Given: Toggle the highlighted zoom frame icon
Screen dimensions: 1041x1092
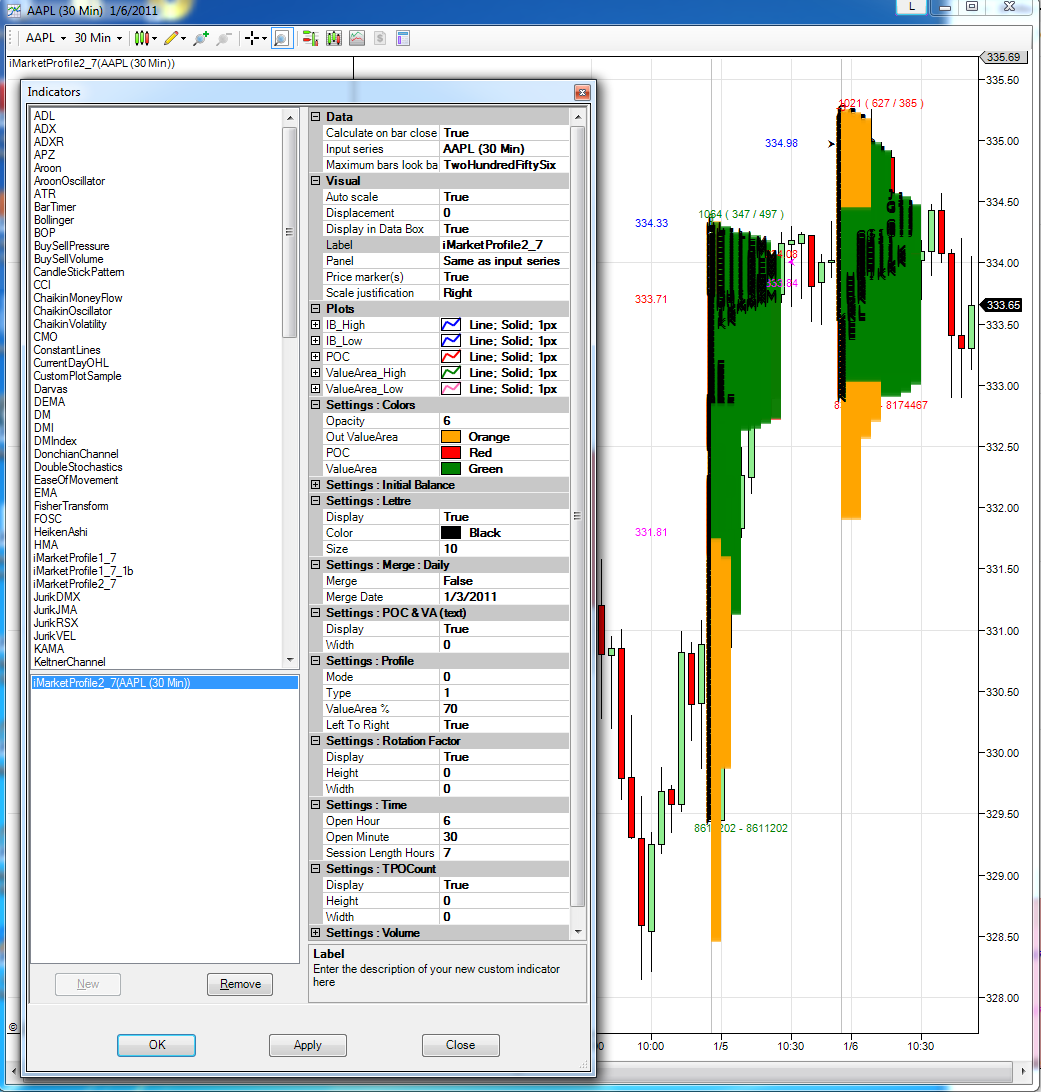Looking at the screenshot, I should pyautogui.click(x=281, y=38).
